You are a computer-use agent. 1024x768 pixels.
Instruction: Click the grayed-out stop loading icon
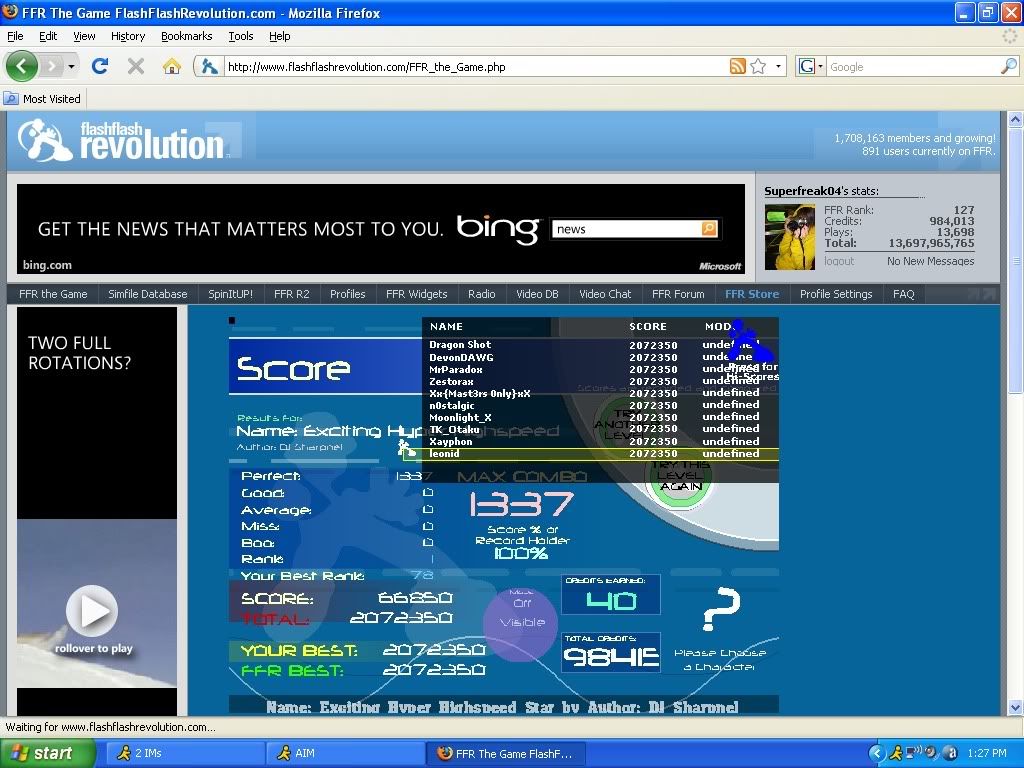[x=136, y=67]
